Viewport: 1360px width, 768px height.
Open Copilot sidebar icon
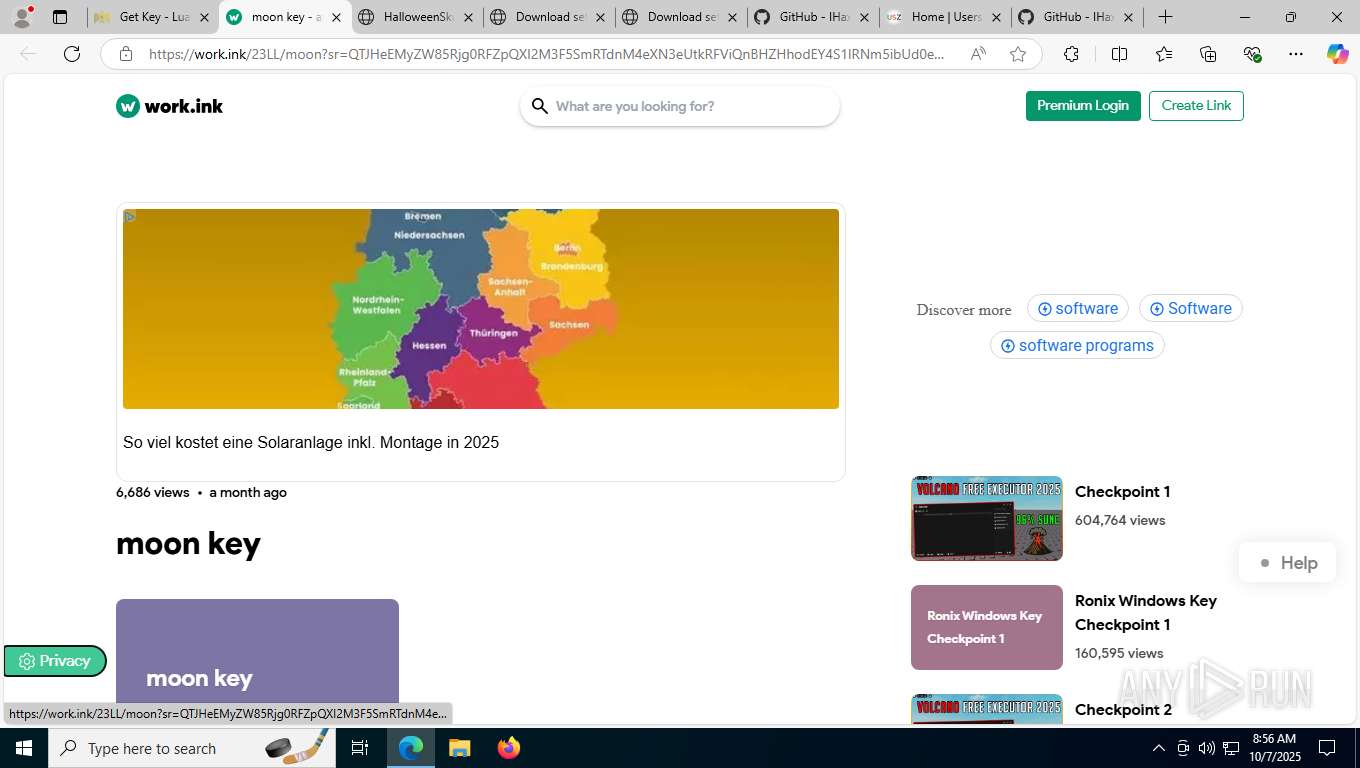click(x=1338, y=54)
